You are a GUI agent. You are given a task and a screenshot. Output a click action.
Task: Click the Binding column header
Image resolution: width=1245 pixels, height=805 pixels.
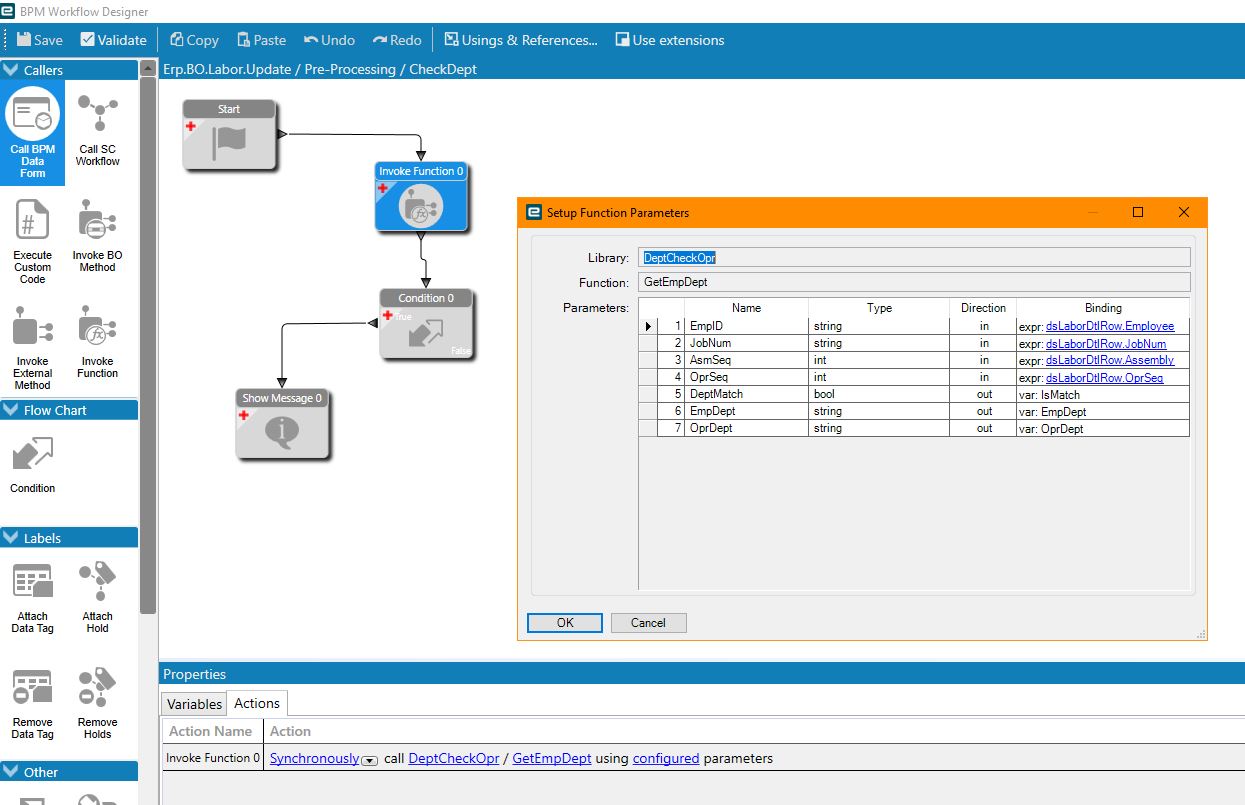pos(1103,308)
